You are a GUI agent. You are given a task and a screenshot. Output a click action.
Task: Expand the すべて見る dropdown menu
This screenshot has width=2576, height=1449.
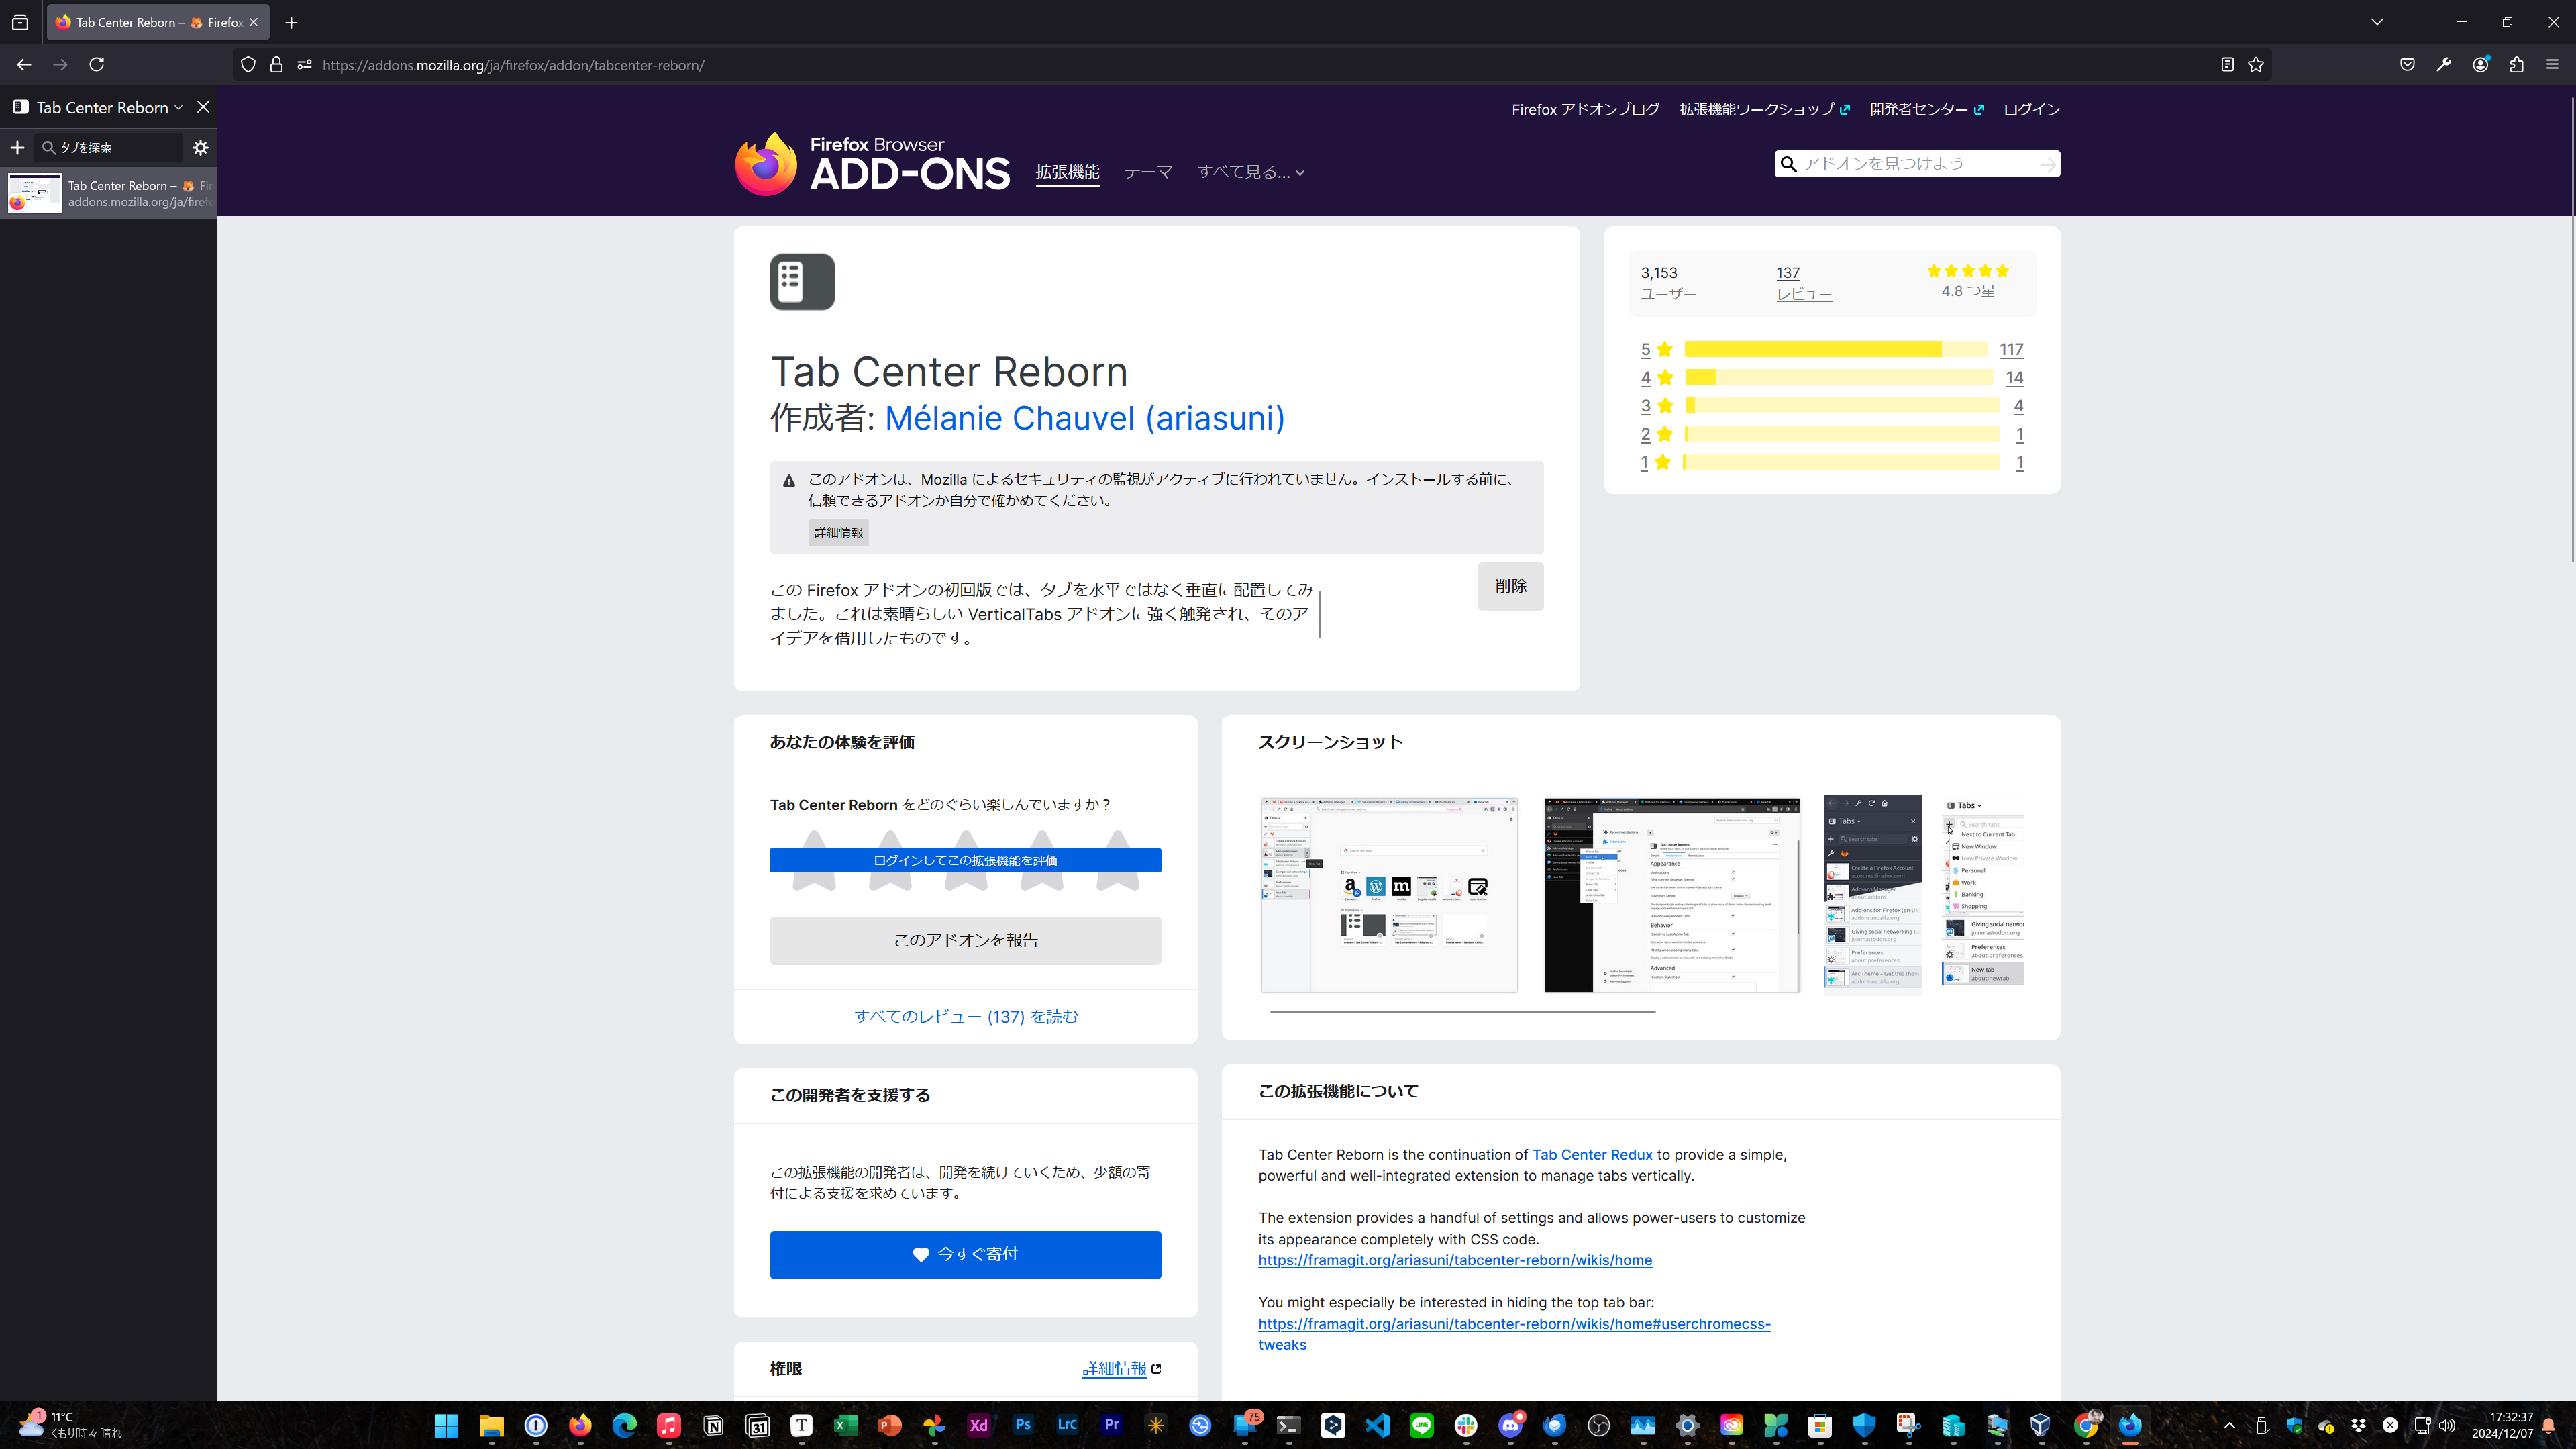coord(1250,172)
